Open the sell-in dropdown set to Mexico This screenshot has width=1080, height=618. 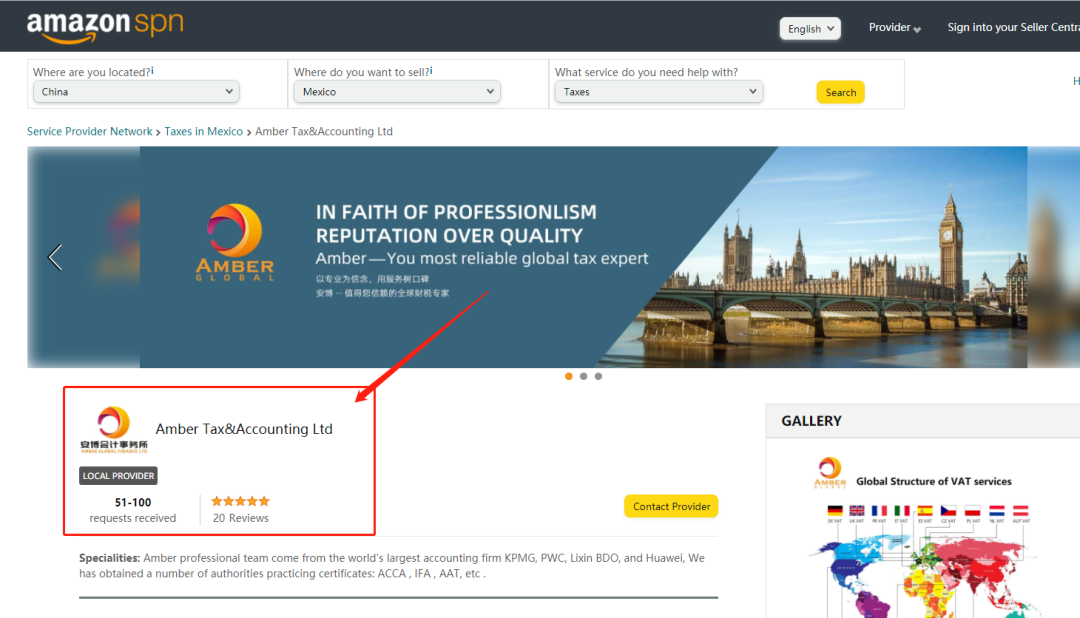[397, 92]
